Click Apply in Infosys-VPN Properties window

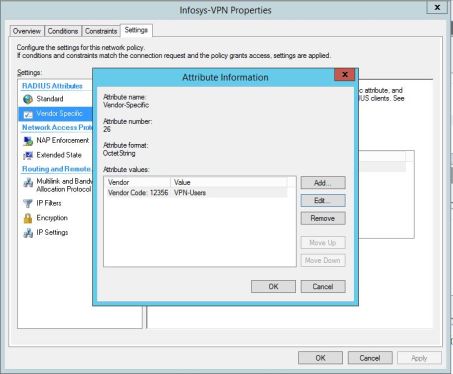(419, 358)
